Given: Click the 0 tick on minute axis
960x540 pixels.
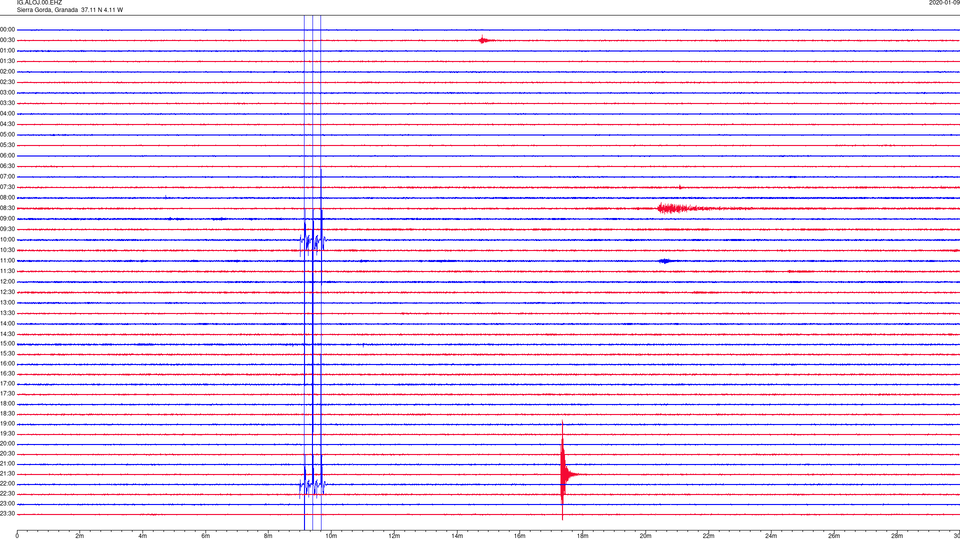Looking at the screenshot, I should pos(17,536).
